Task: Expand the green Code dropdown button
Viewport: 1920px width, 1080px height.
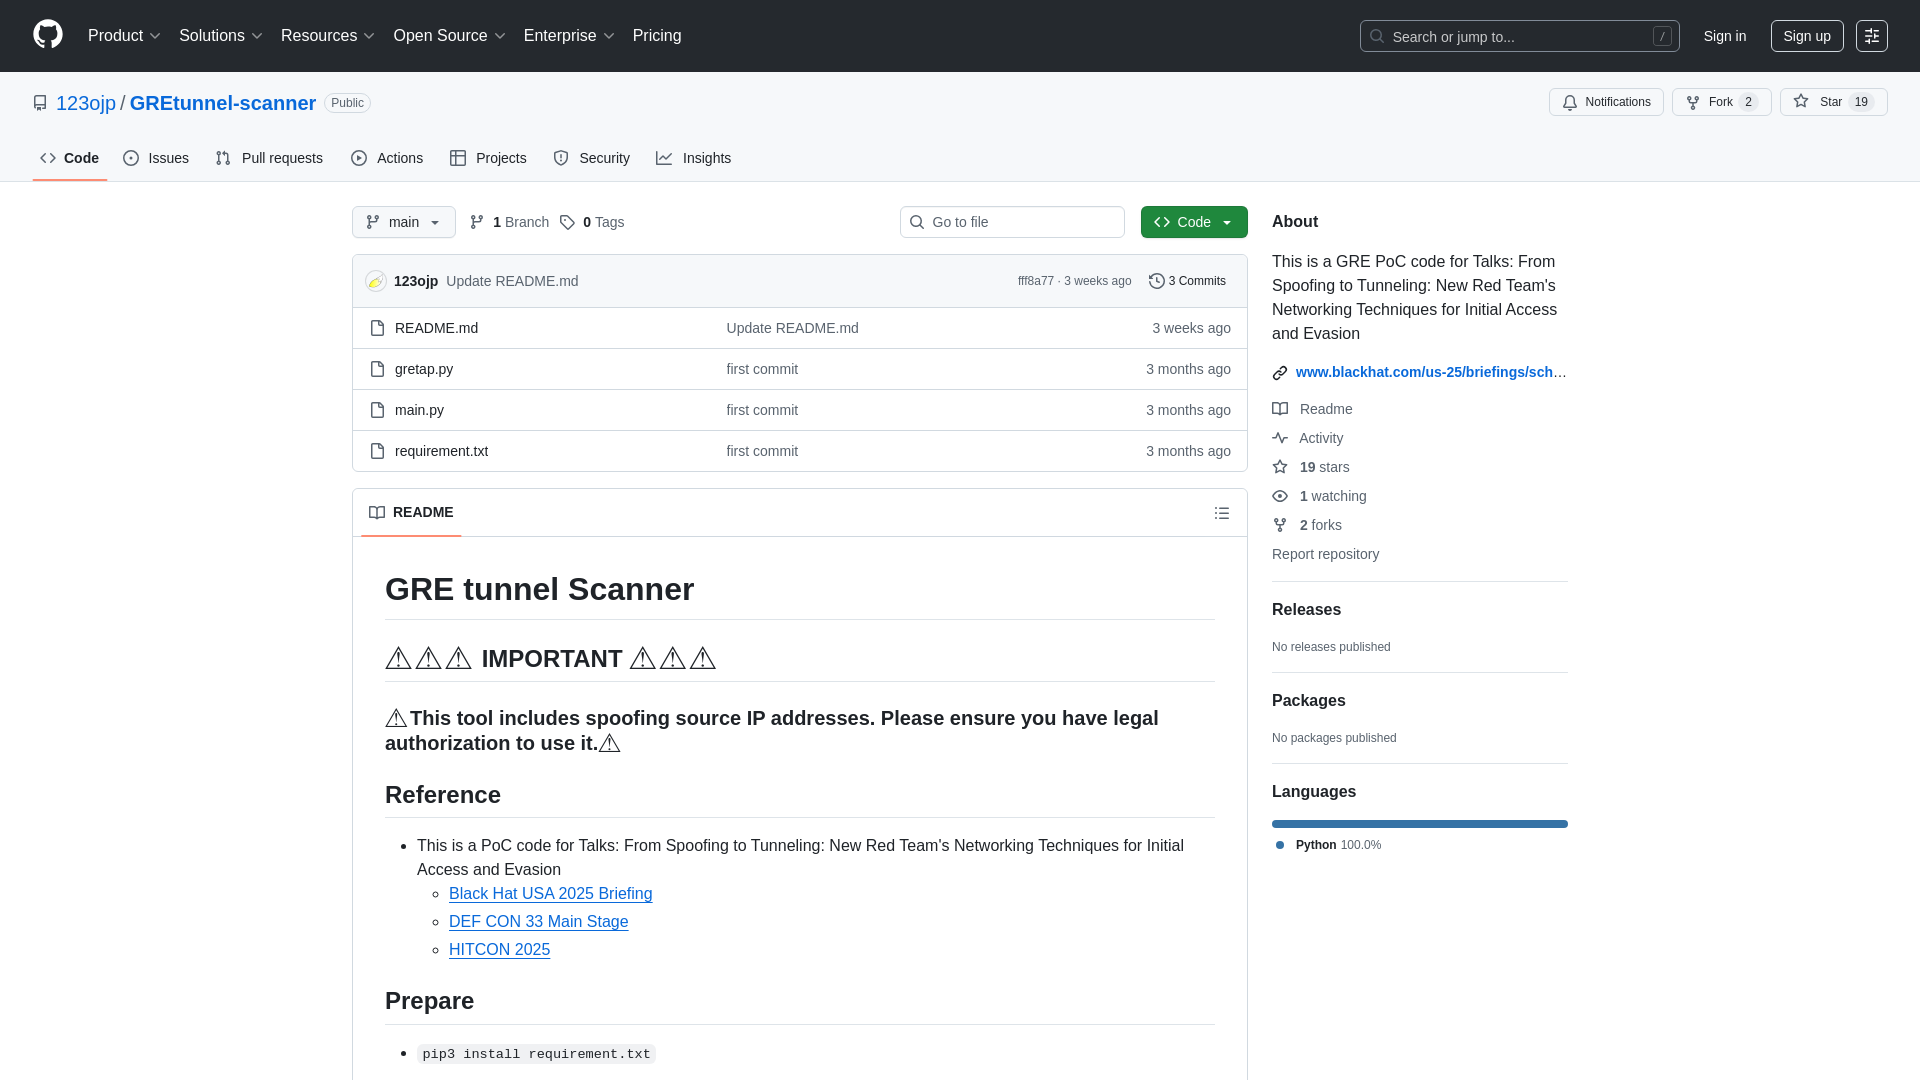Action: pos(1194,222)
